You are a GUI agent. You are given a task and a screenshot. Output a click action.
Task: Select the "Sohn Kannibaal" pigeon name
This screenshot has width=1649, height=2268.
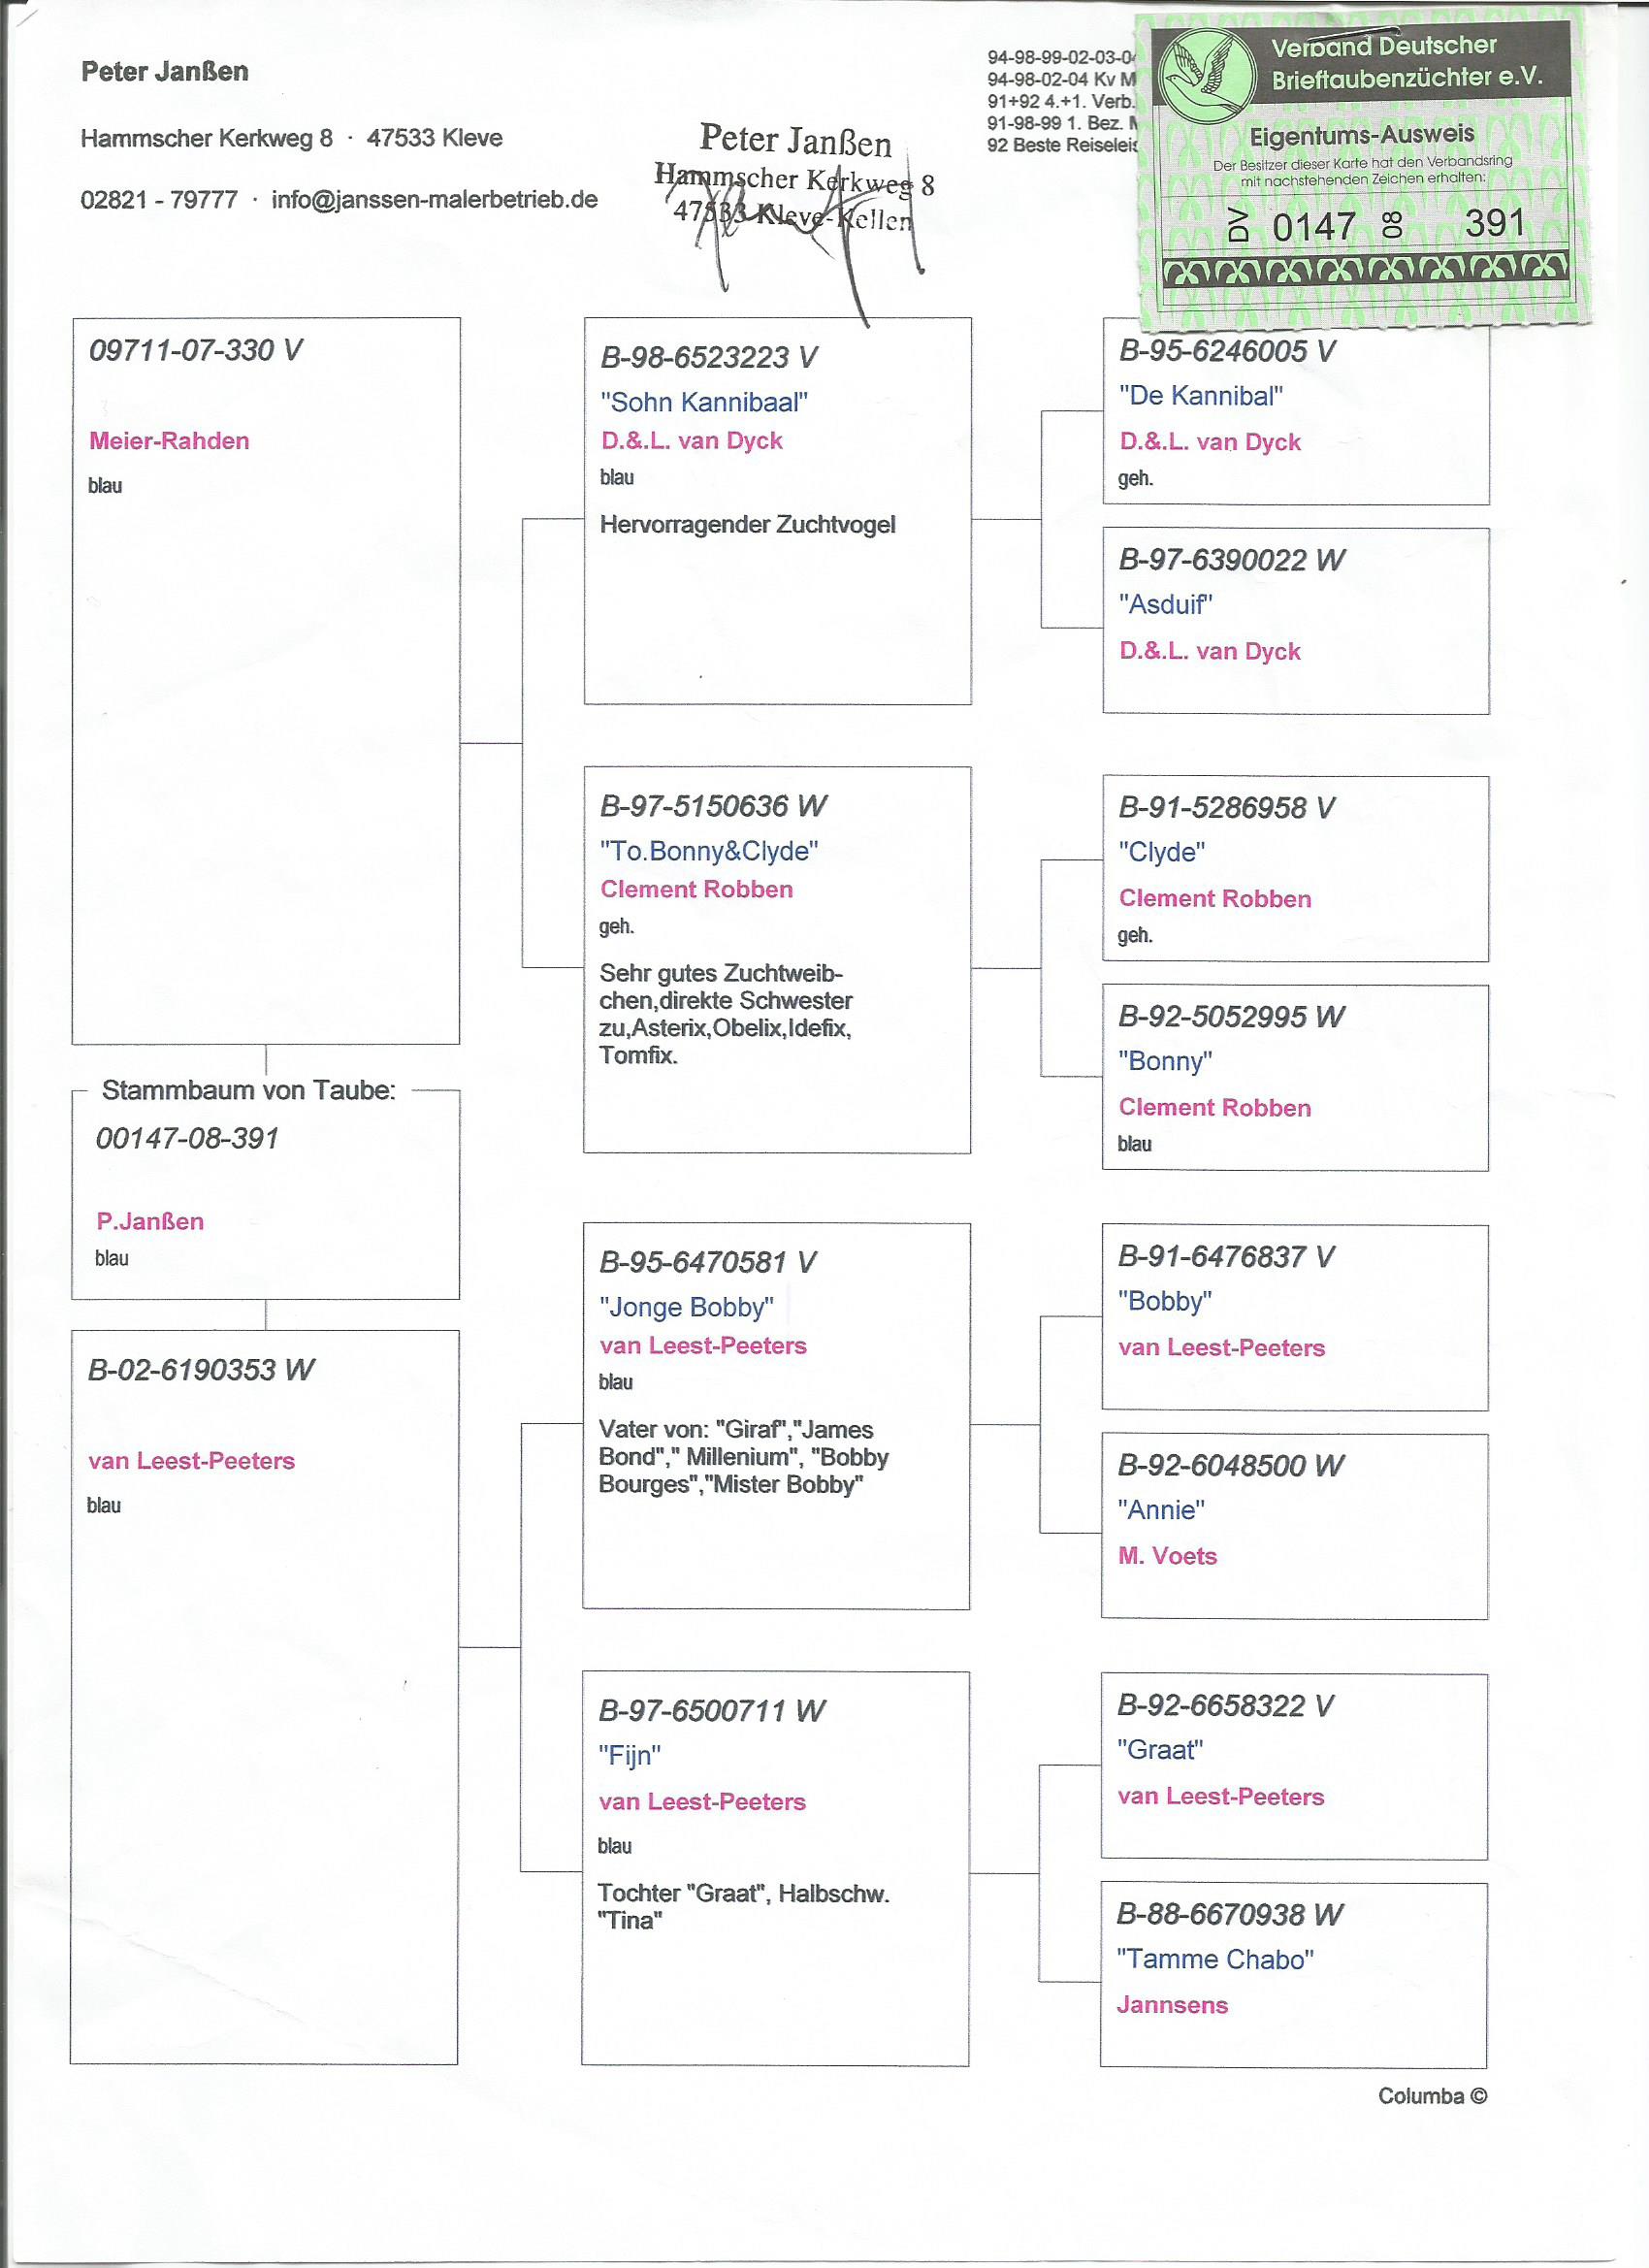pyautogui.click(x=704, y=402)
